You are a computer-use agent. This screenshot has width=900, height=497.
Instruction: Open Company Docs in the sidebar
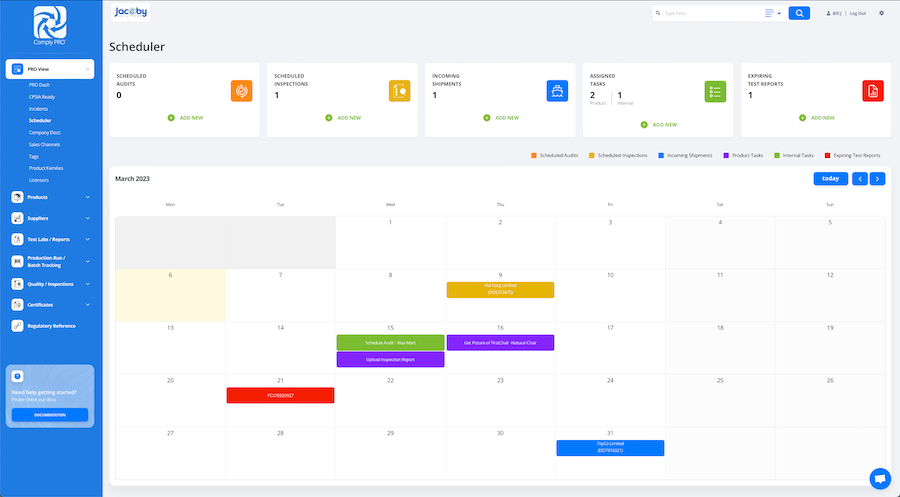(45, 133)
